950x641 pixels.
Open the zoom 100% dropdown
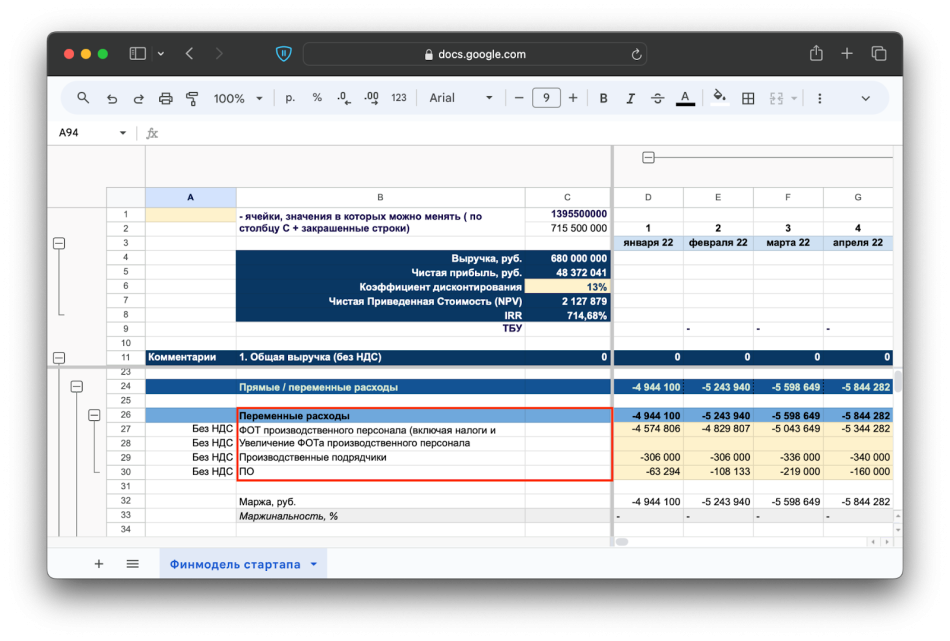[x=238, y=98]
